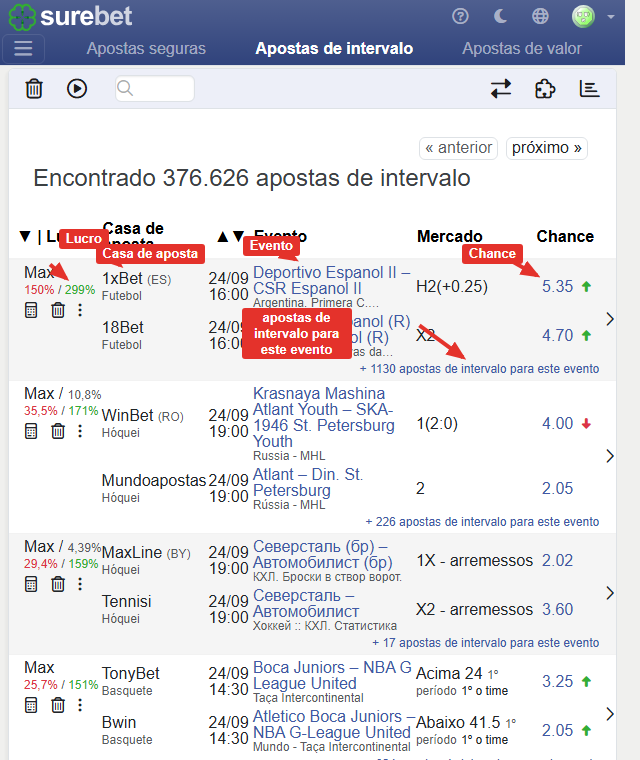Switch to Apostas de intervalo tab
The width and height of the screenshot is (640, 760).
(x=334, y=48)
